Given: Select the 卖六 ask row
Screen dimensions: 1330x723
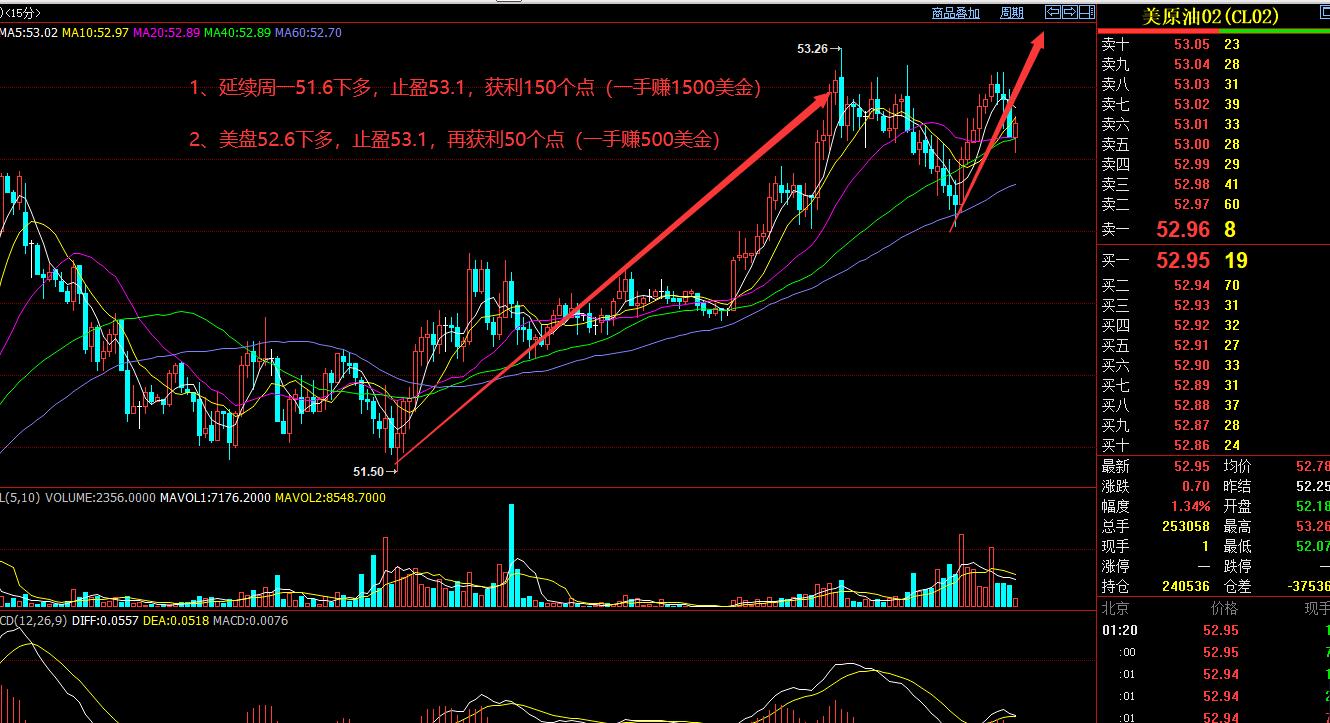Looking at the screenshot, I should point(1213,124).
